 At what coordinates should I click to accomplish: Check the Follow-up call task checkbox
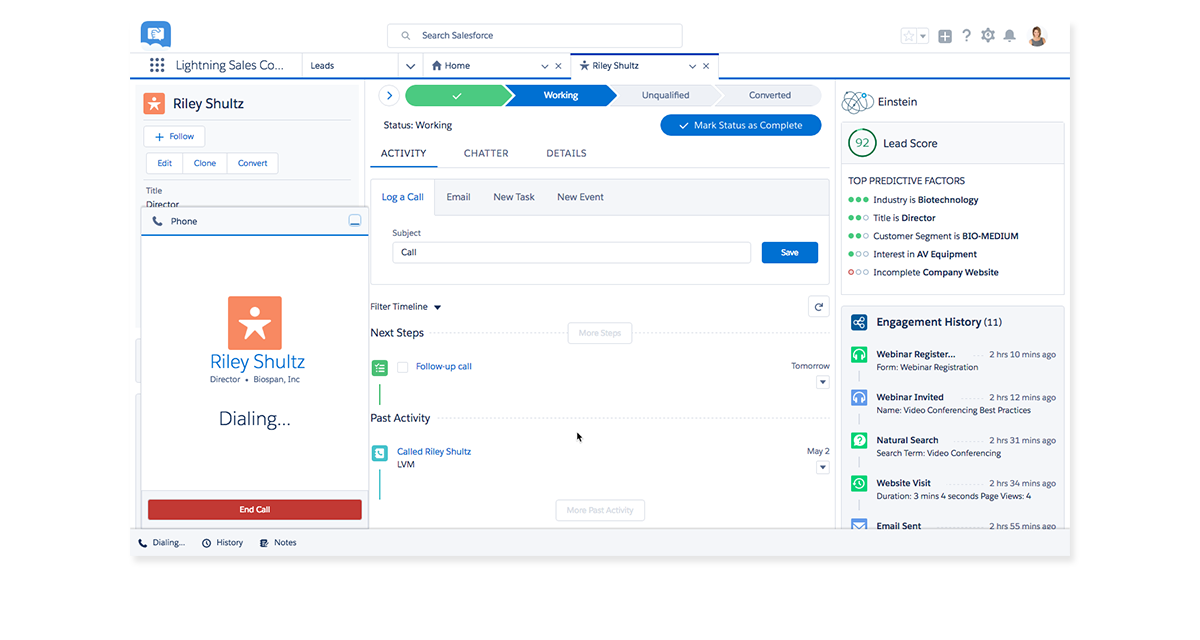click(403, 367)
